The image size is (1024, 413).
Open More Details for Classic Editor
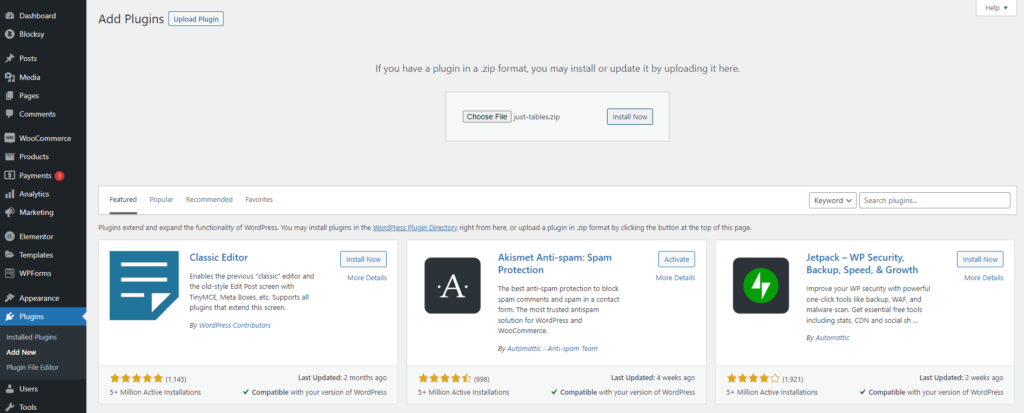coord(367,278)
